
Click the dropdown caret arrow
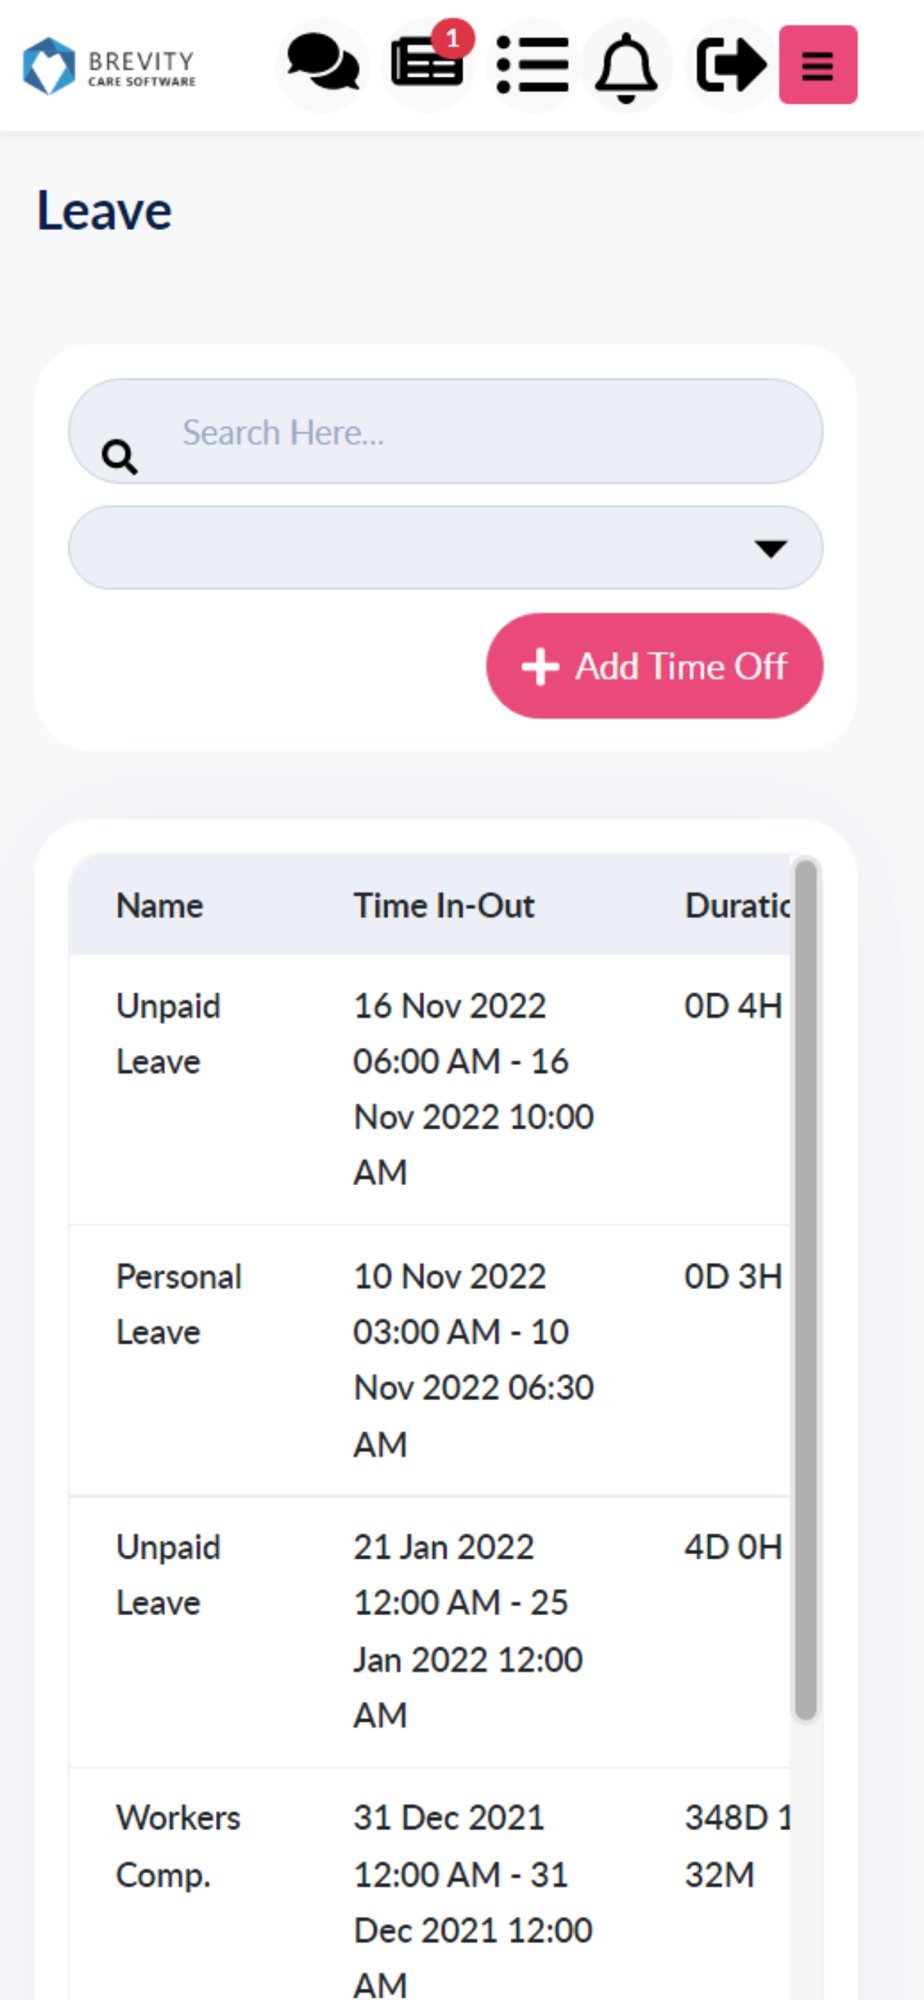tap(771, 548)
